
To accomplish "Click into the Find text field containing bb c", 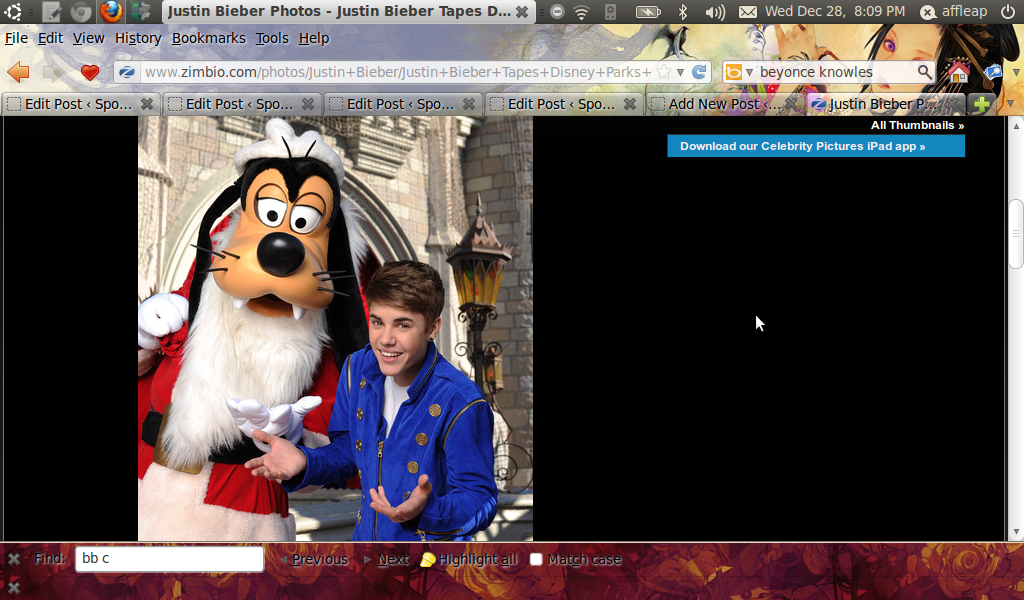I will click(x=169, y=559).
